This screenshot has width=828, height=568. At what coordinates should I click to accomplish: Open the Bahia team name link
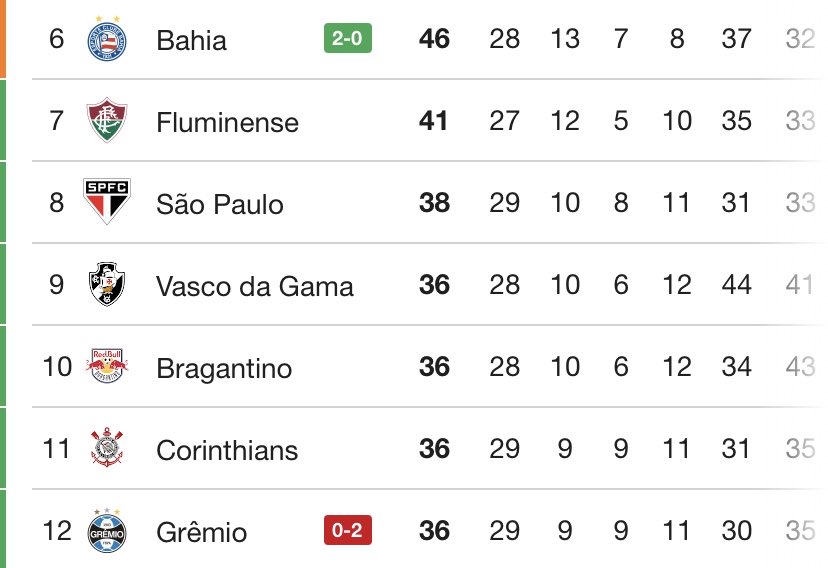191,40
